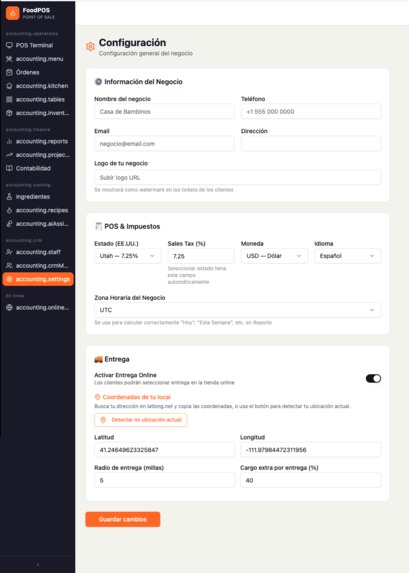Click the Sales Tax (%) field
The height and width of the screenshot is (573, 409).
201,256
